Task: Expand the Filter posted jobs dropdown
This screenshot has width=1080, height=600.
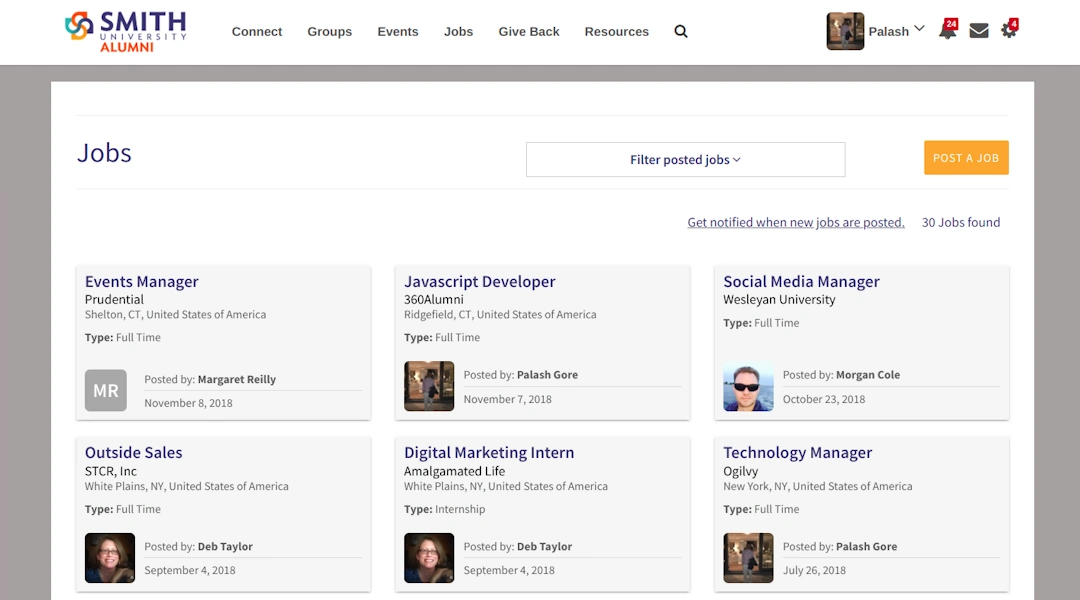Action: pyautogui.click(x=685, y=160)
